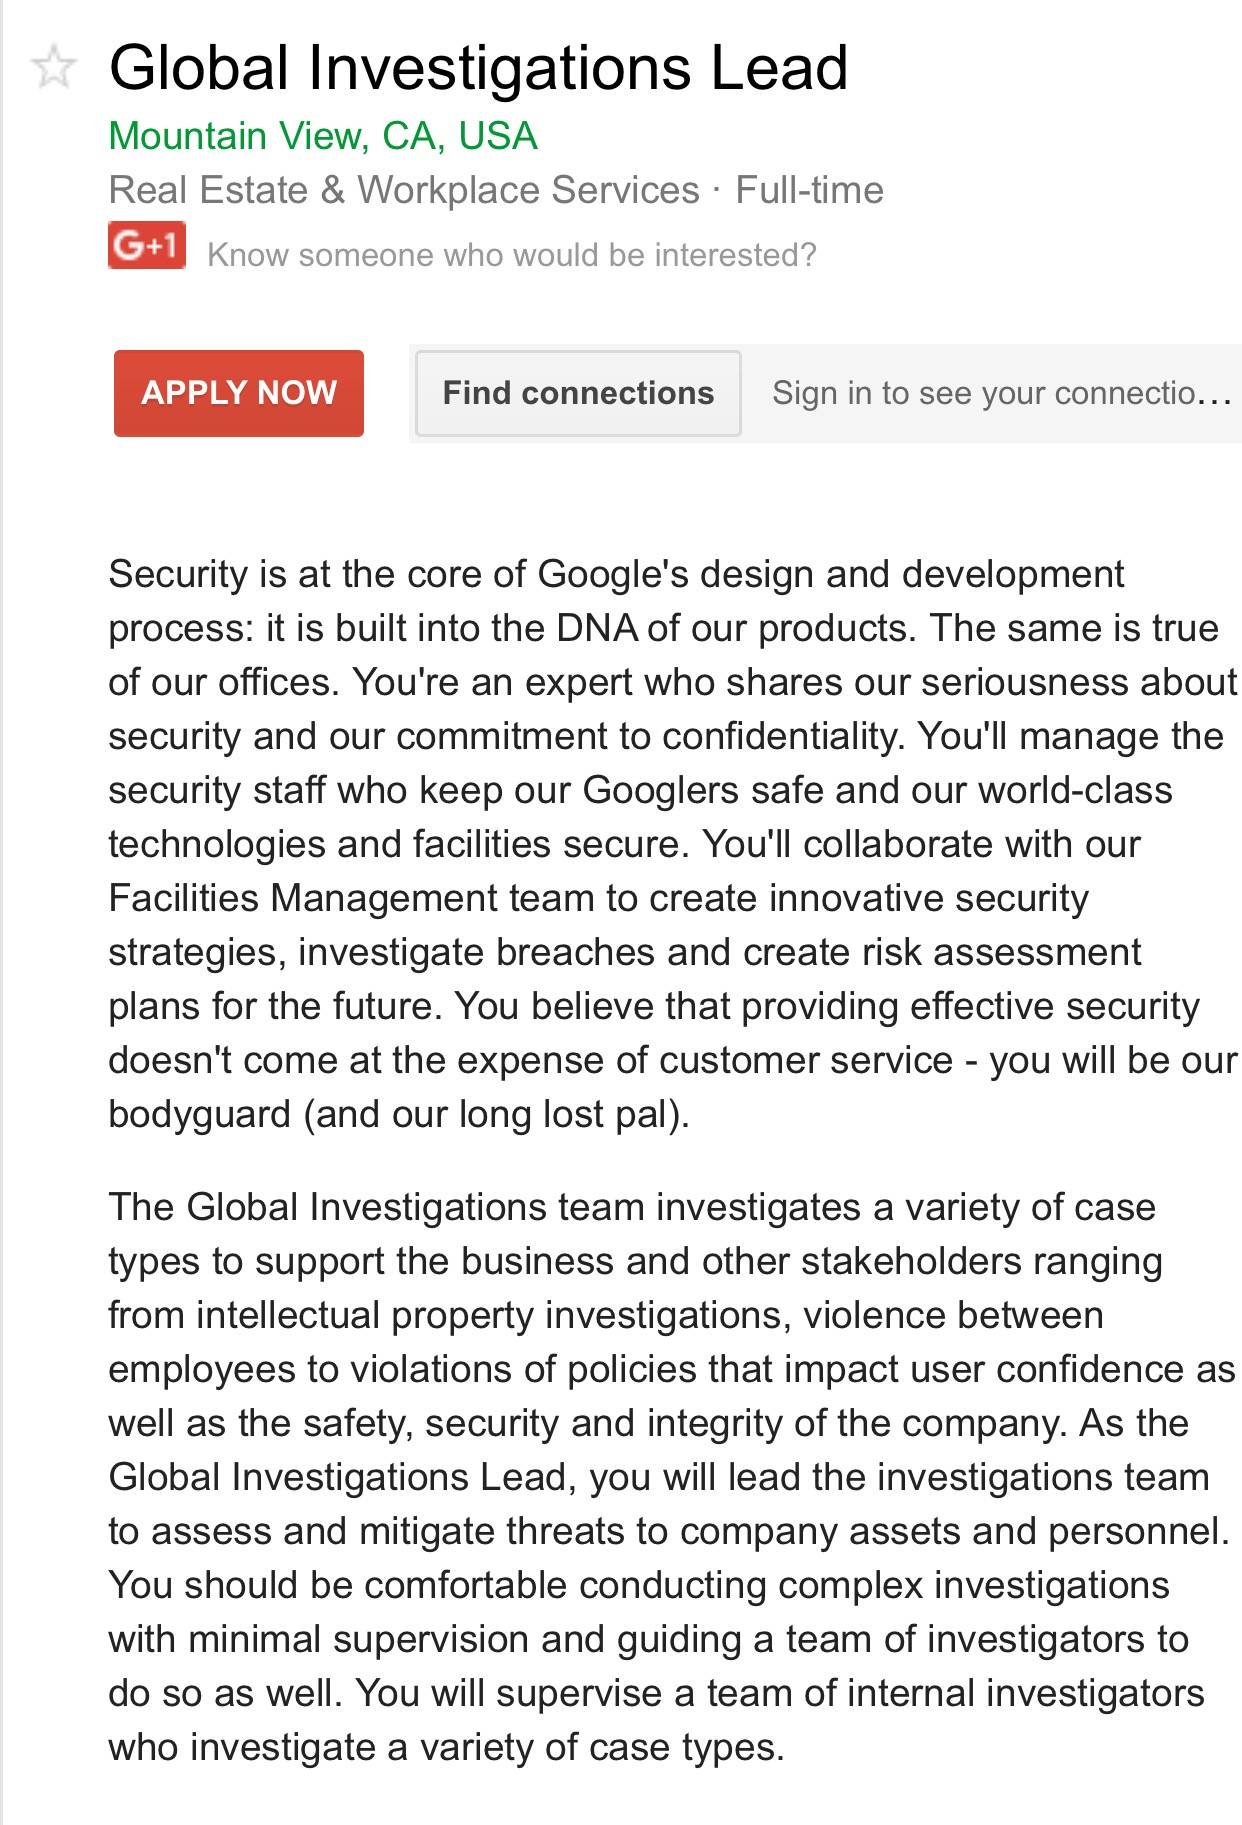The width and height of the screenshot is (1242, 1825).
Task: Click 'bodyguard (and our long lost pal)' line
Action: [399, 1114]
